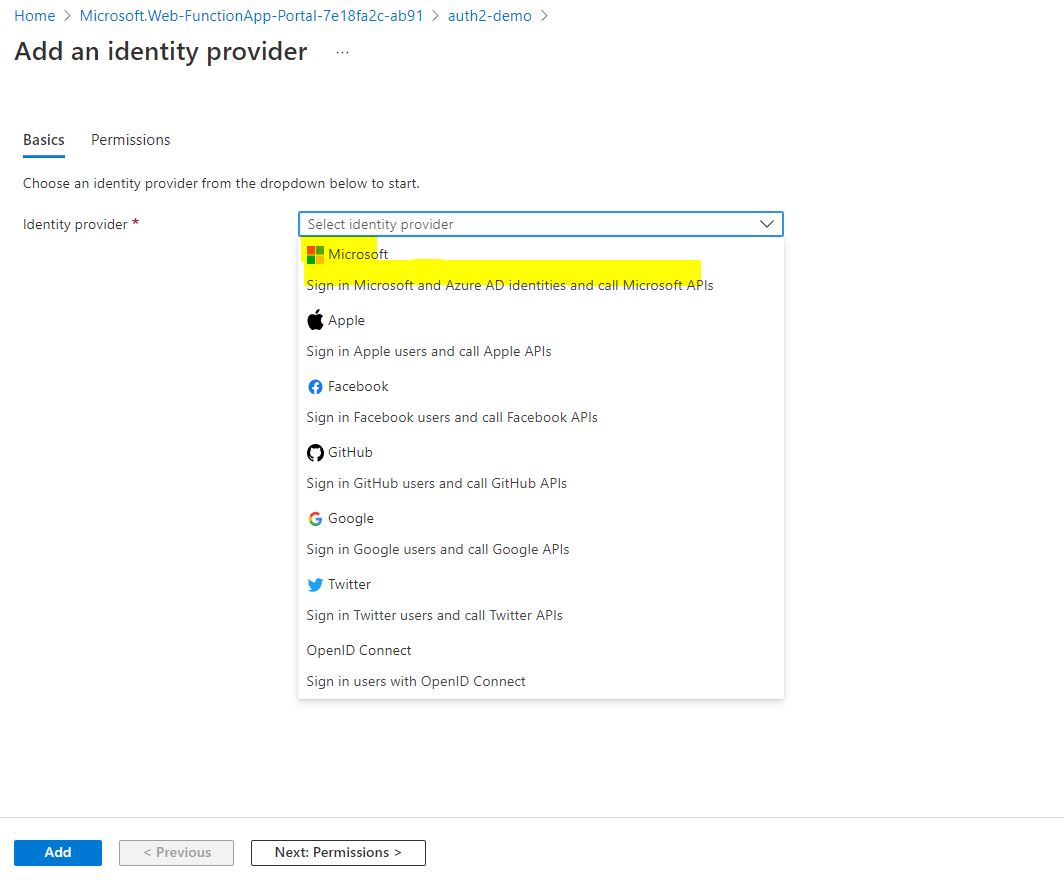Click the blue Add button
Image resolution: width=1064 pixels, height=883 pixels.
click(x=58, y=852)
